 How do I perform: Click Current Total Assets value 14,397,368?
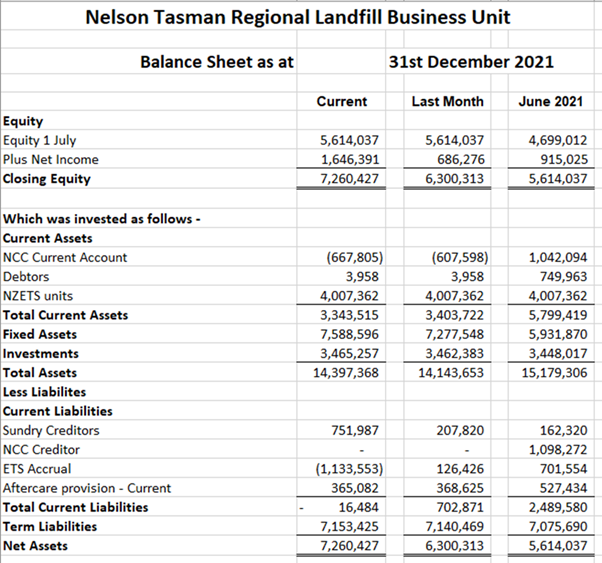[346, 373]
